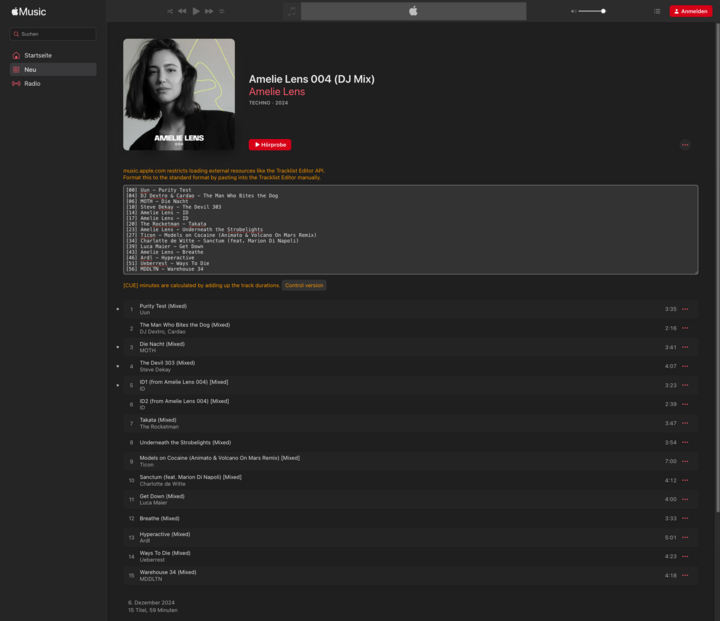The width and height of the screenshot is (720, 621).
Task: Open Radio in the sidebar
Action: pos(53,84)
